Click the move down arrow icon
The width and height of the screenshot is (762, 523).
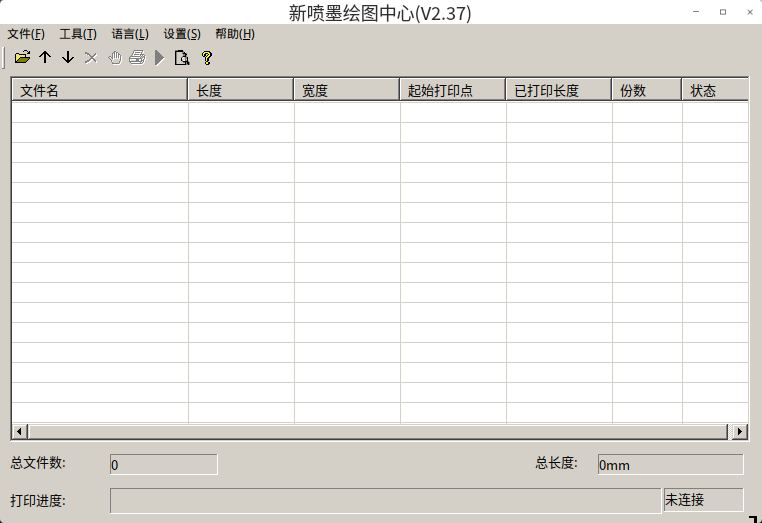point(68,58)
